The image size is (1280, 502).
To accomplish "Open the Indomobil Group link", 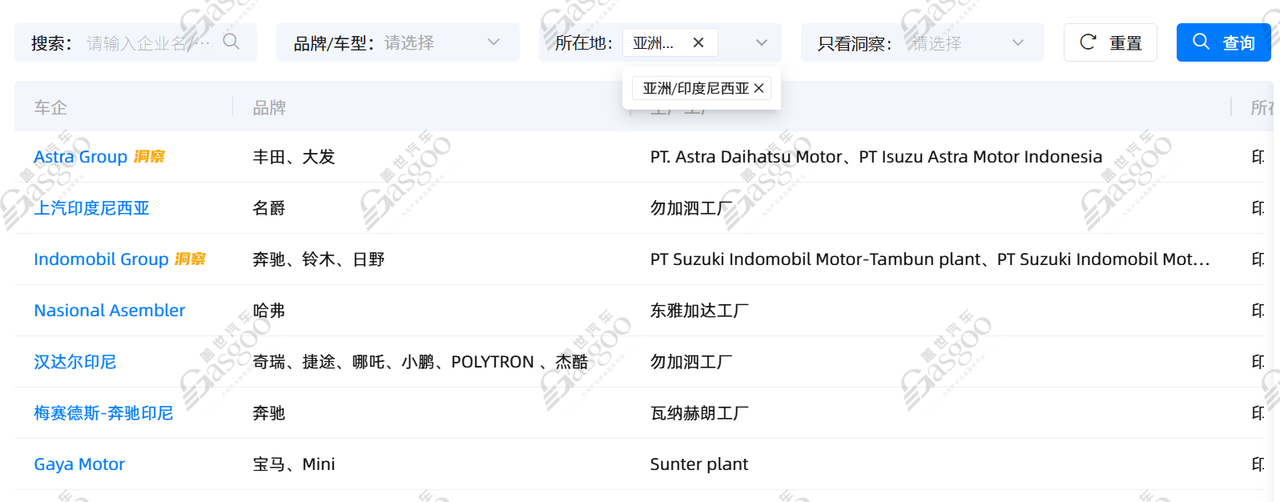I will (x=100, y=259).
